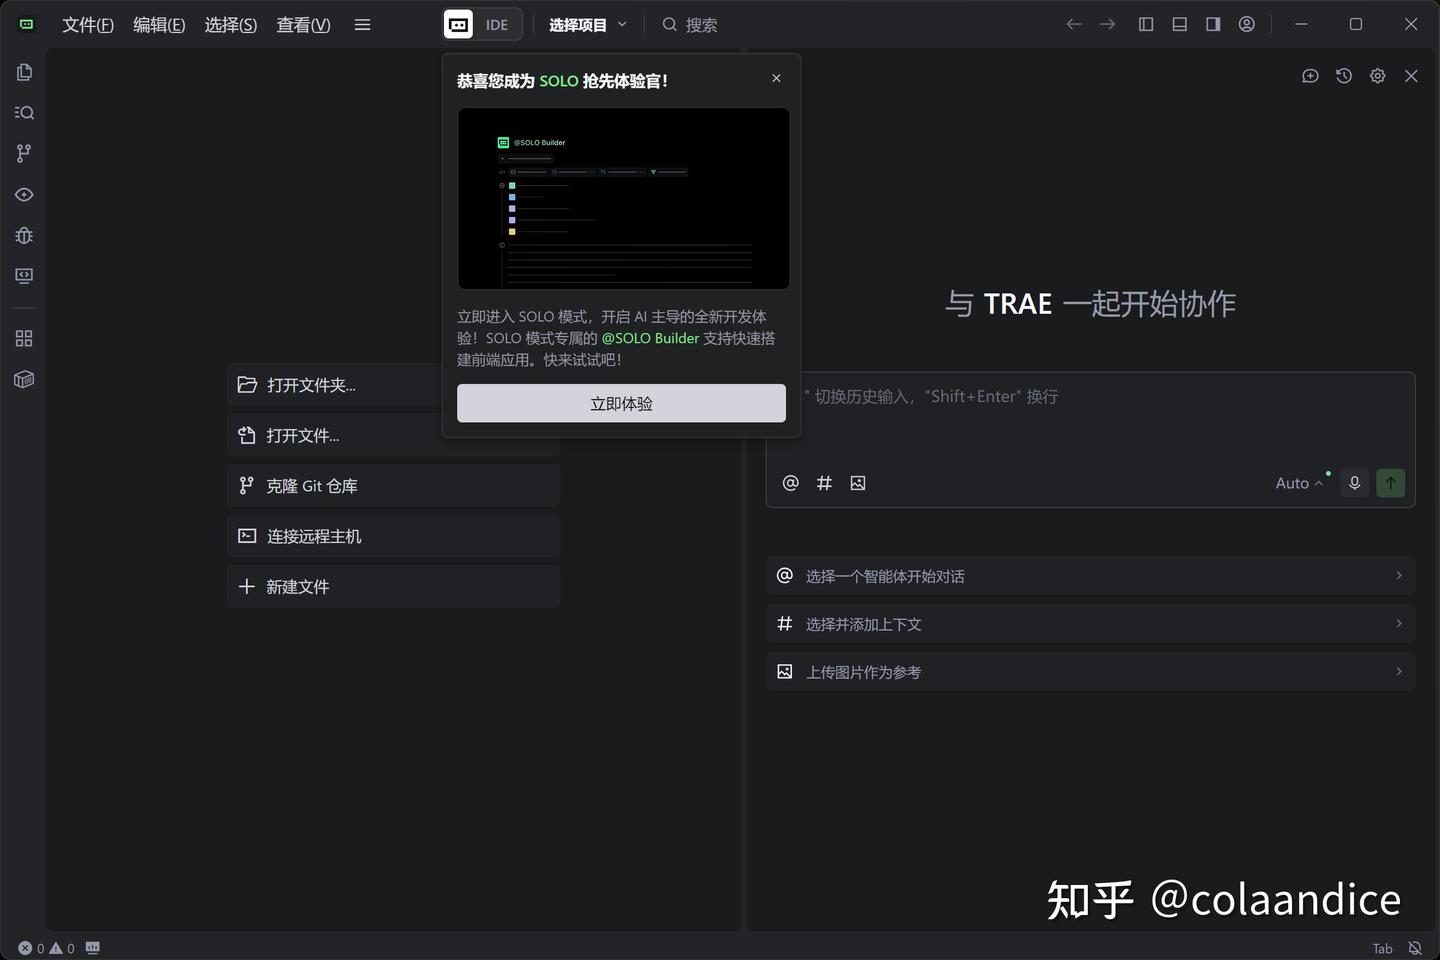Open the 文件 menu
Viewport: 1440px width, 960px height.
pos(86,24)
